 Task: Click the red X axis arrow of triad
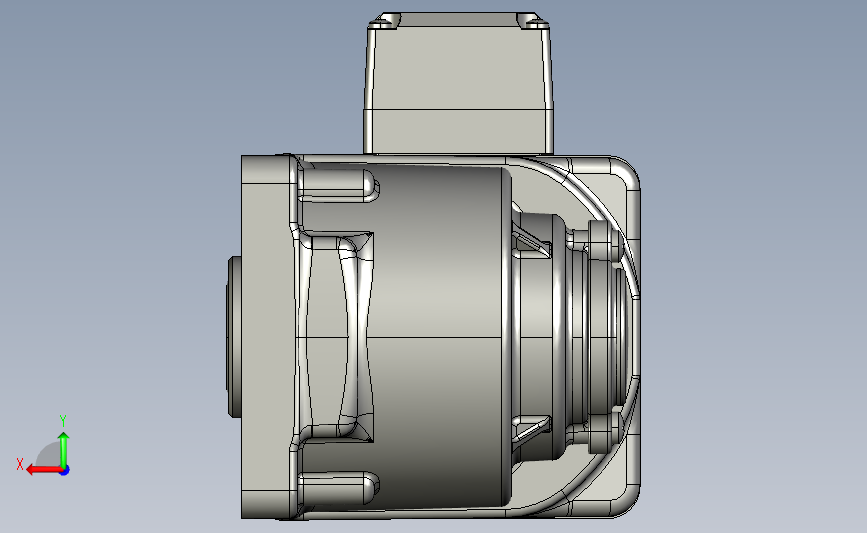(43, 470)
